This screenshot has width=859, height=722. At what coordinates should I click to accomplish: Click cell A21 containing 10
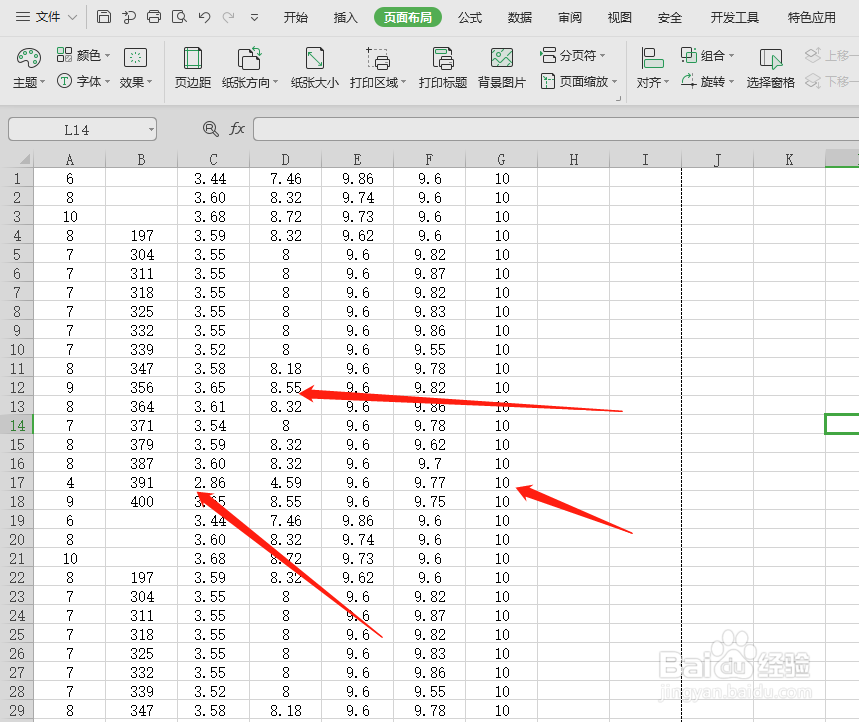pos(70,559)
